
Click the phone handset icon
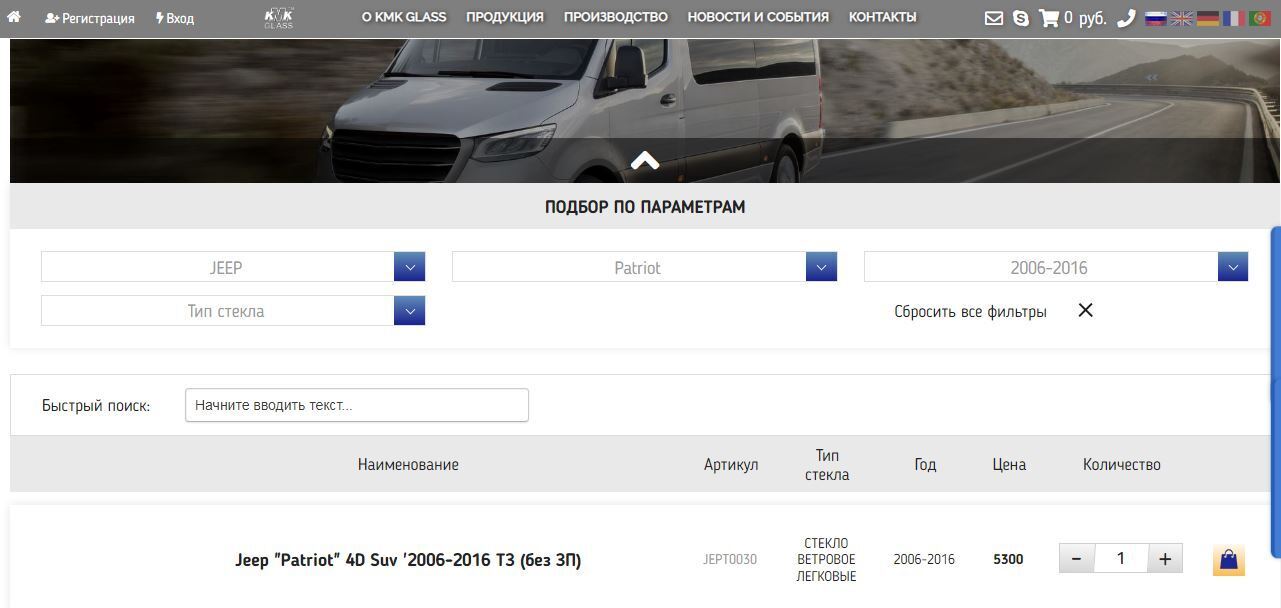tap(1126, 18)
